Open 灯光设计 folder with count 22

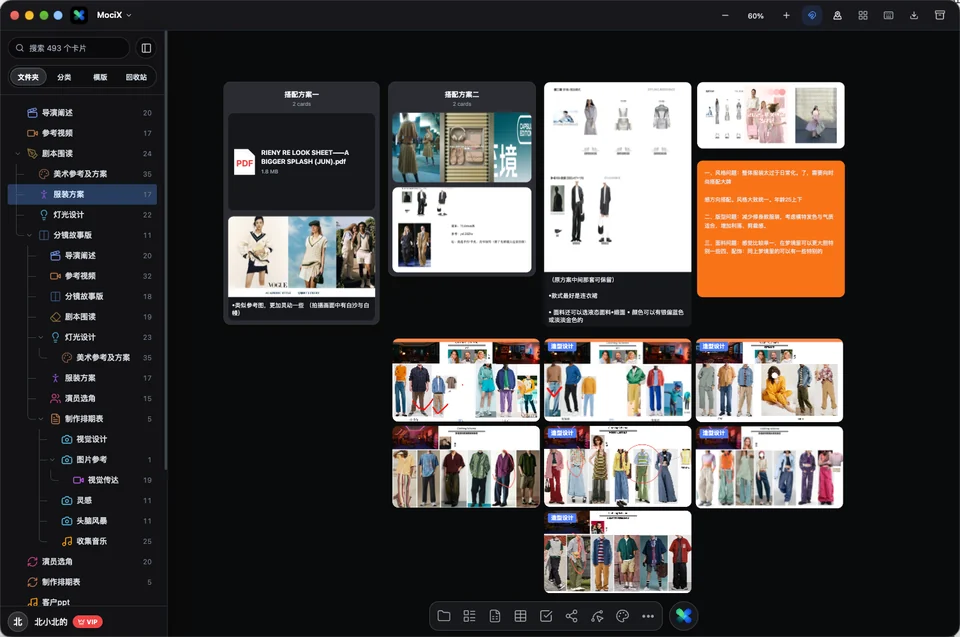(x=82, y=214)
